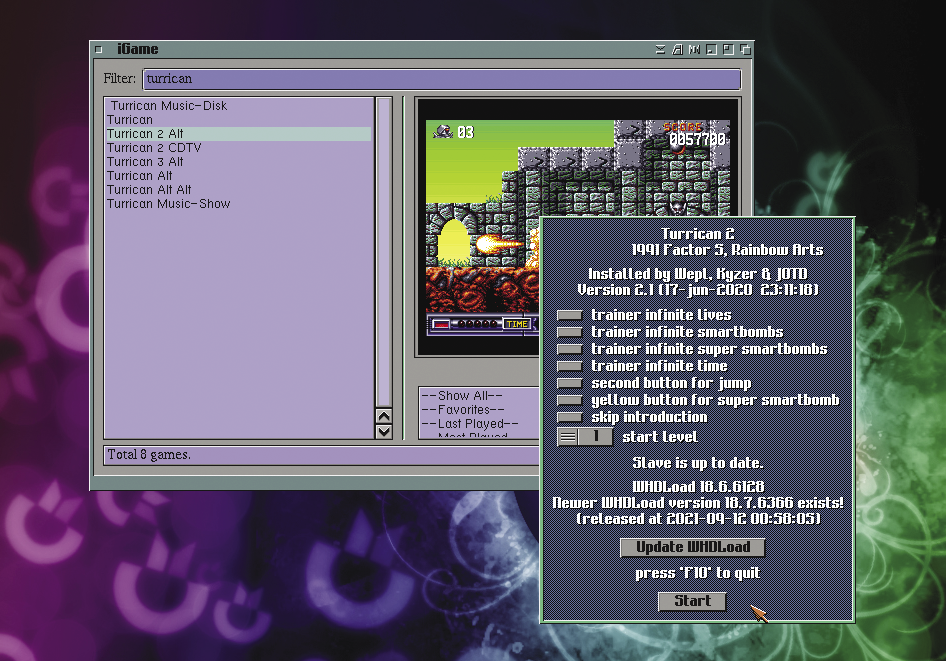Select Turrican Music-Show entry
Image resolution: width=946 pixels, height=661 pixels.
pos(168,203)
